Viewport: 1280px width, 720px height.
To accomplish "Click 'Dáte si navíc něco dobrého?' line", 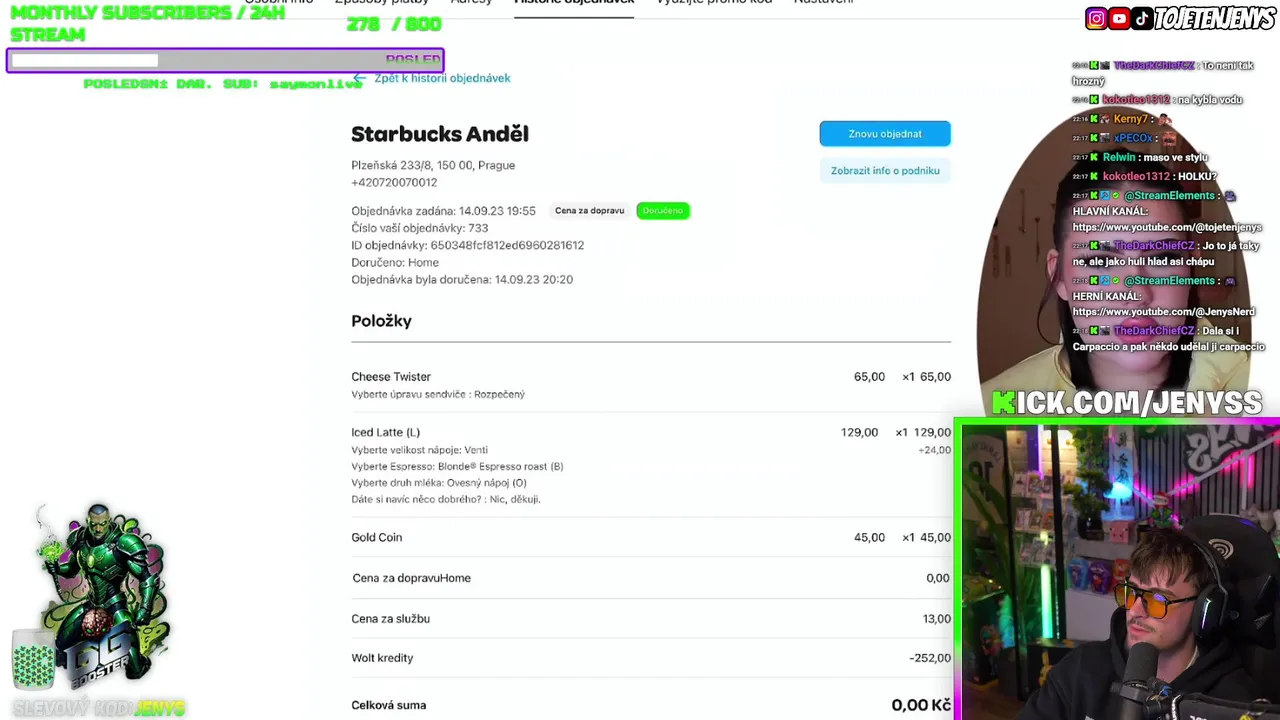I will click(446, 499).
